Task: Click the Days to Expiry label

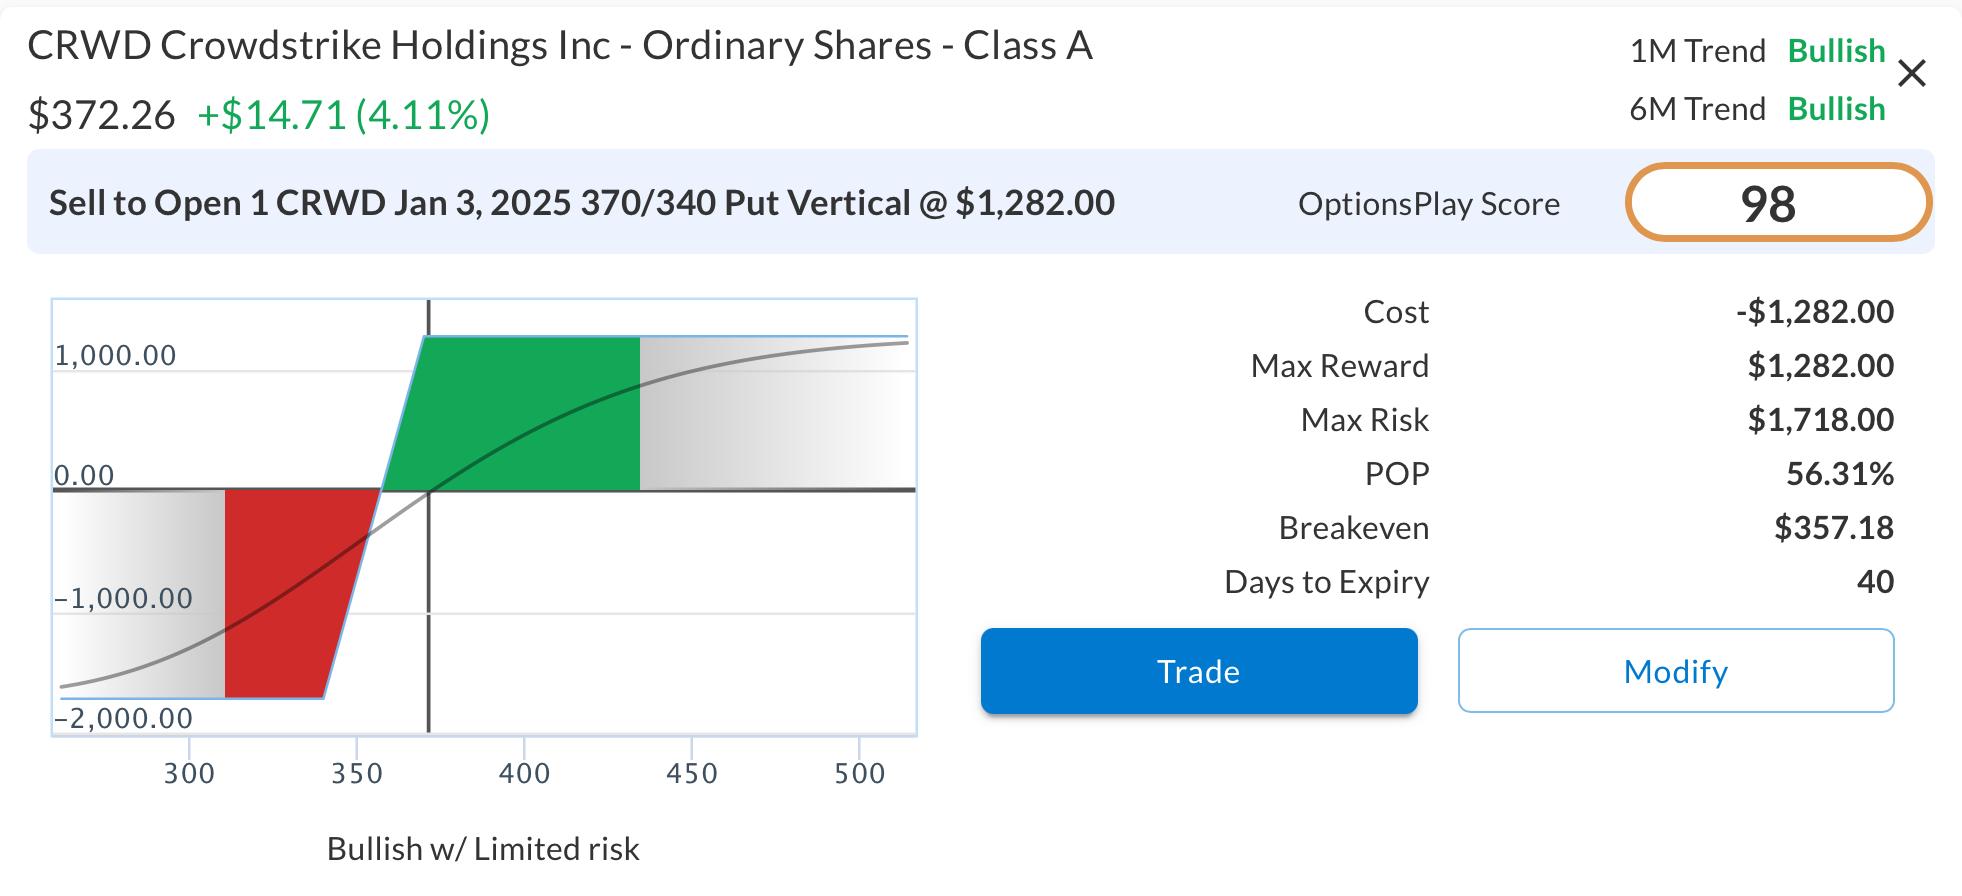Action: pos(1326,582)
